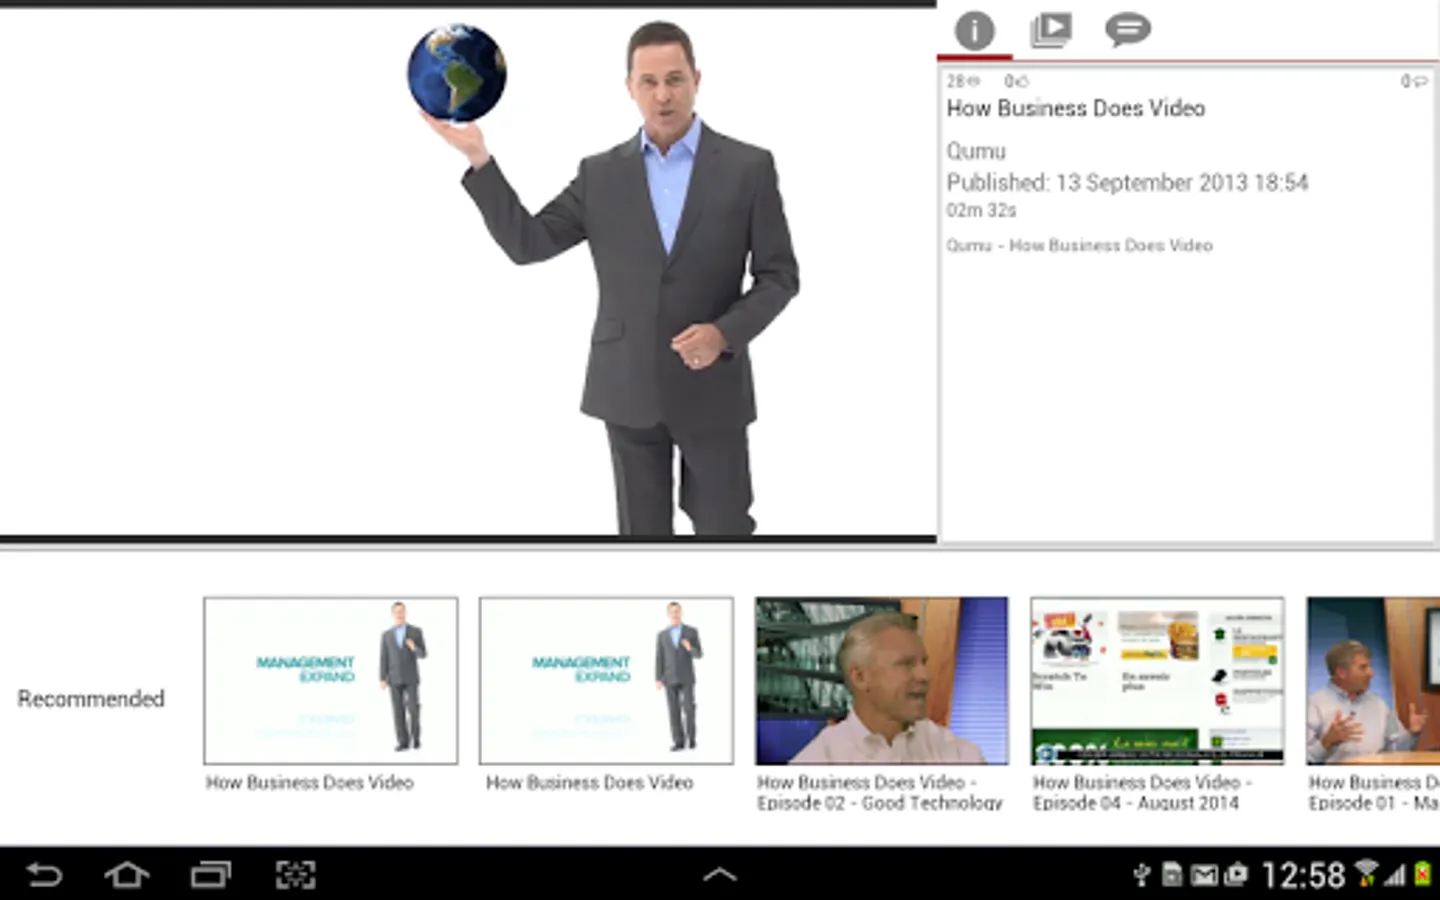Tap the Wi-Fi signal status icon
Screen dimensions: 1440x900
point(1365,874)
